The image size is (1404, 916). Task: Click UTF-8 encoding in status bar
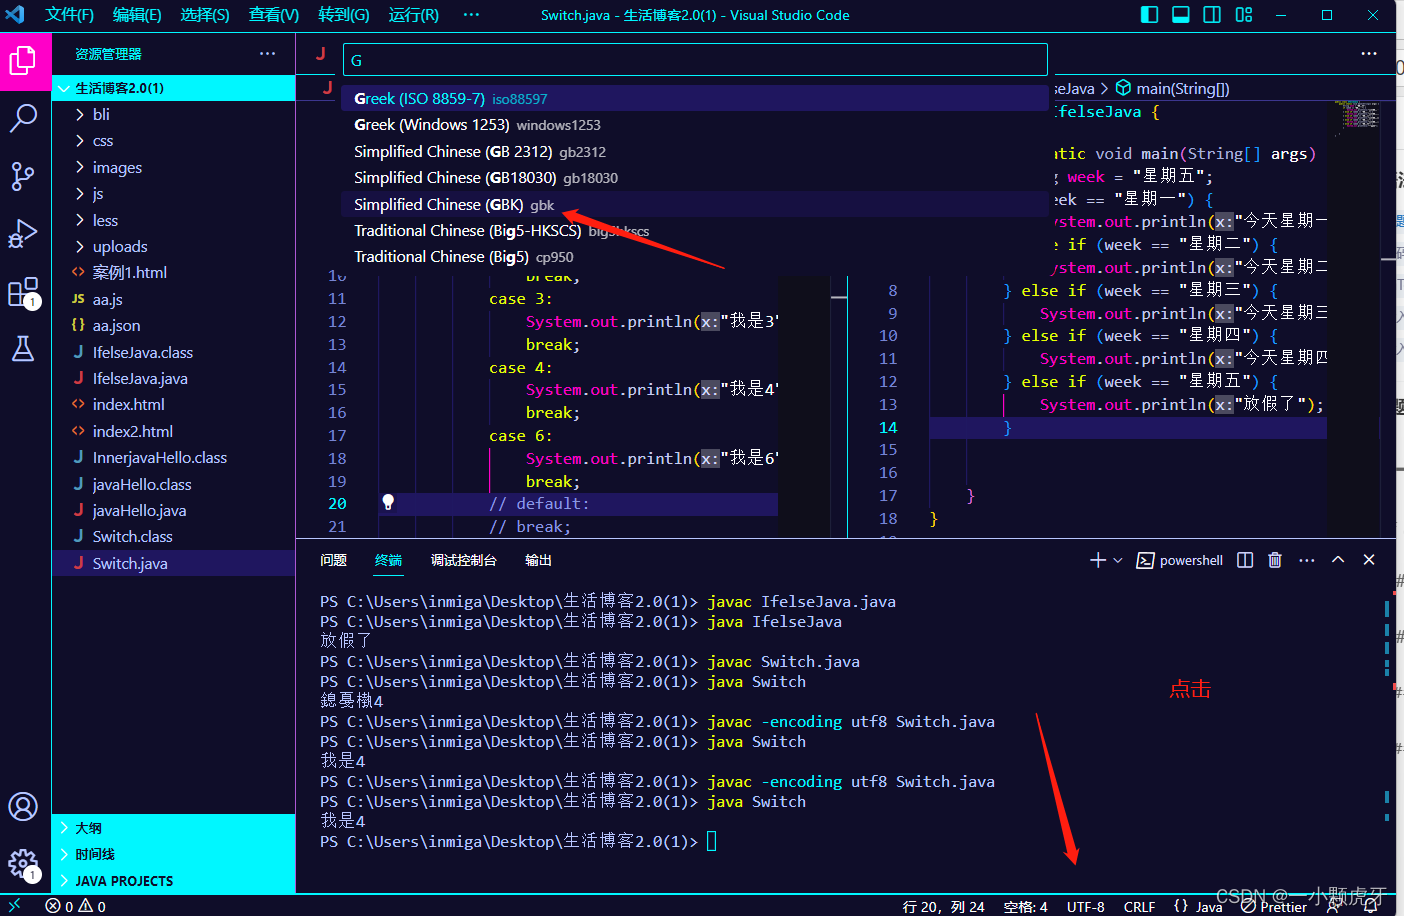point(1085,907)
